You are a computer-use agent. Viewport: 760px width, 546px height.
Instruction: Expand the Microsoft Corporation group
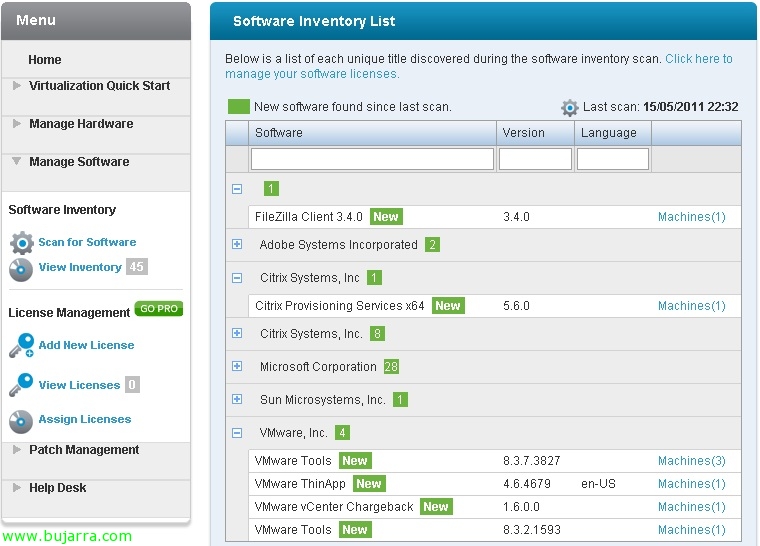click(237, 366)
